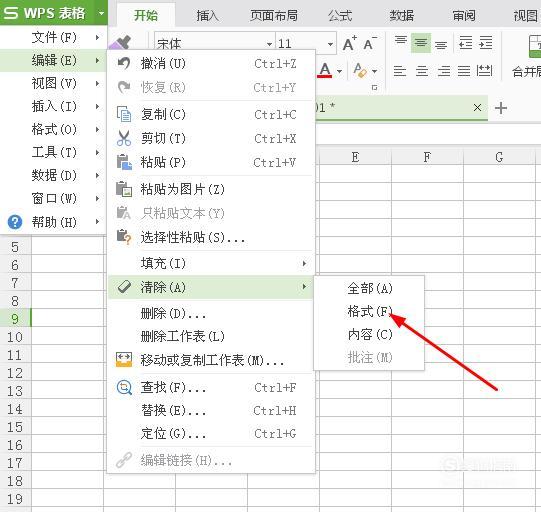The width and height of the screenshot is (541, 512).
Task: Click the distributed alignment icon
Action: [x=484, y=71]
